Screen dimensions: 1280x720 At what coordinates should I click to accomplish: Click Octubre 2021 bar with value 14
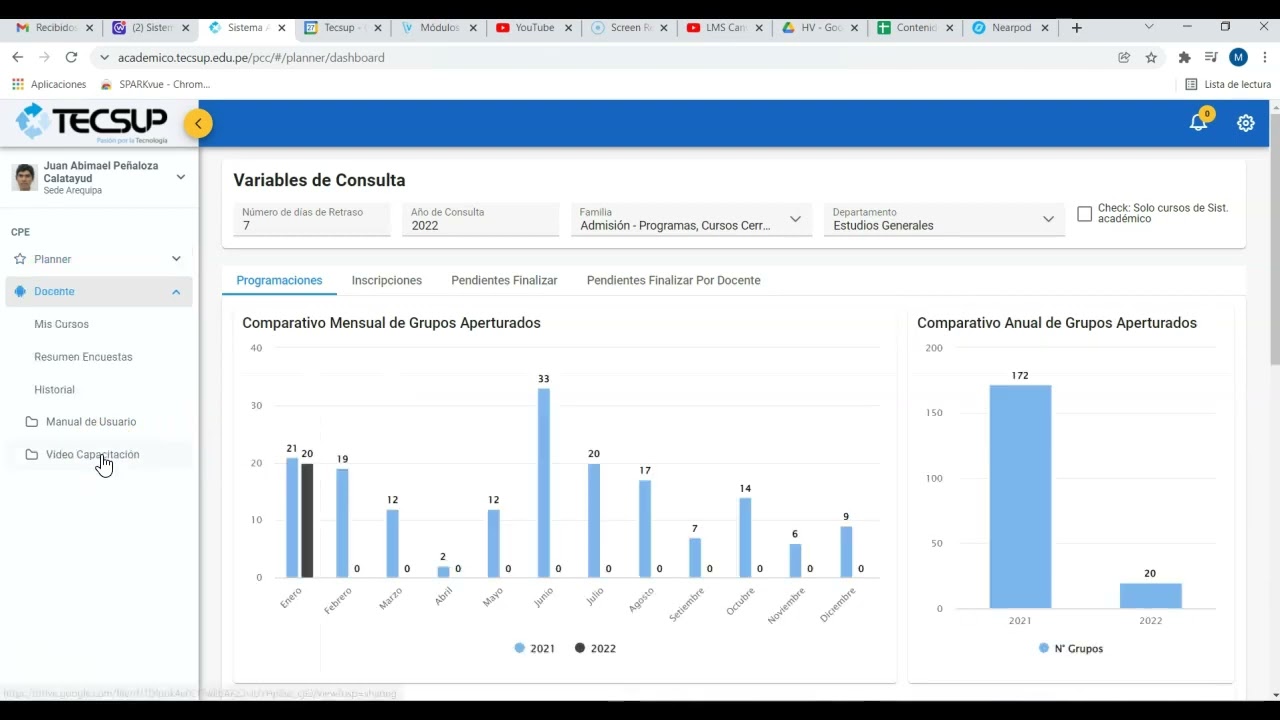[745, 538]
